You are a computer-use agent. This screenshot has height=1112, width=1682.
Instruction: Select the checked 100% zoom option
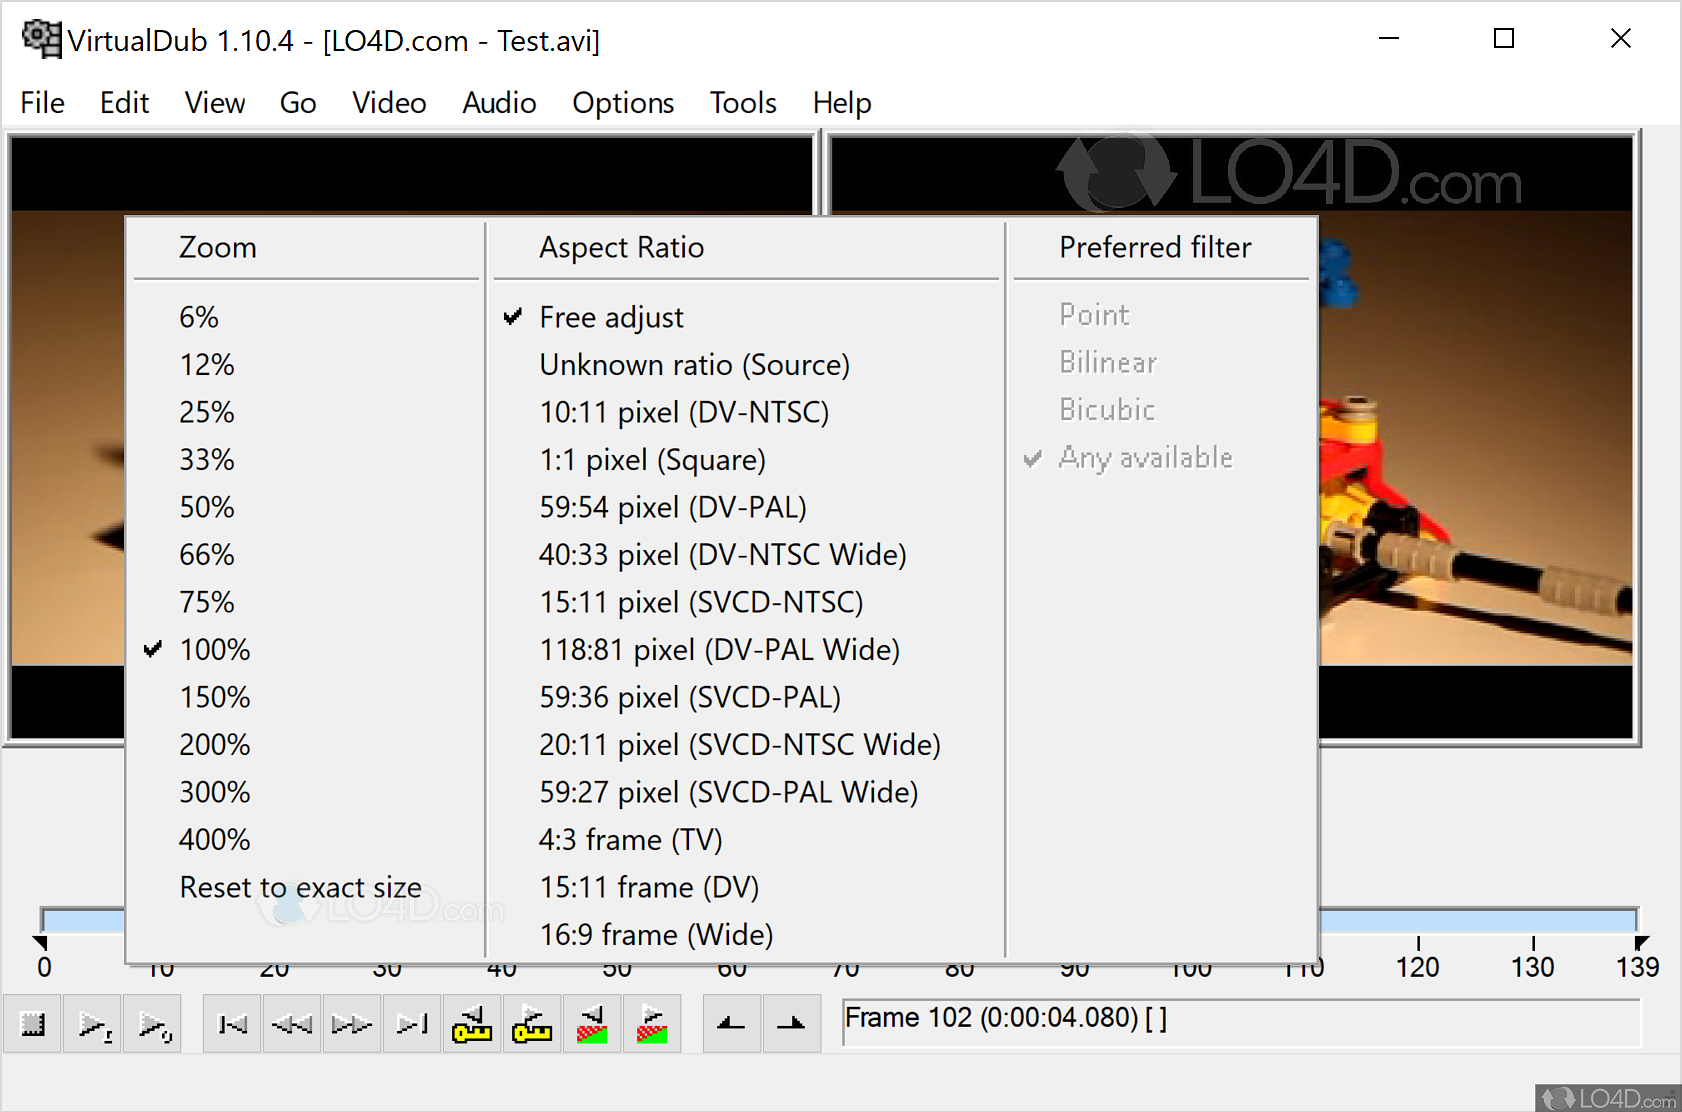click(214, 650)
